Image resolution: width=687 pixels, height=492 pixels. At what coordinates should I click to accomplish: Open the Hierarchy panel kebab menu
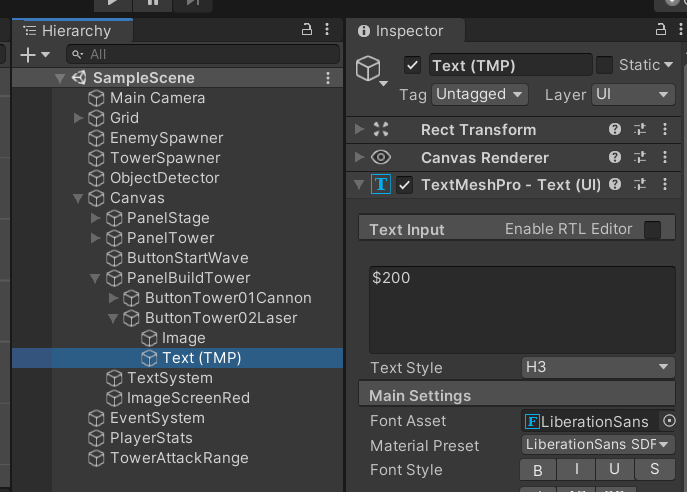pos(328,31)
